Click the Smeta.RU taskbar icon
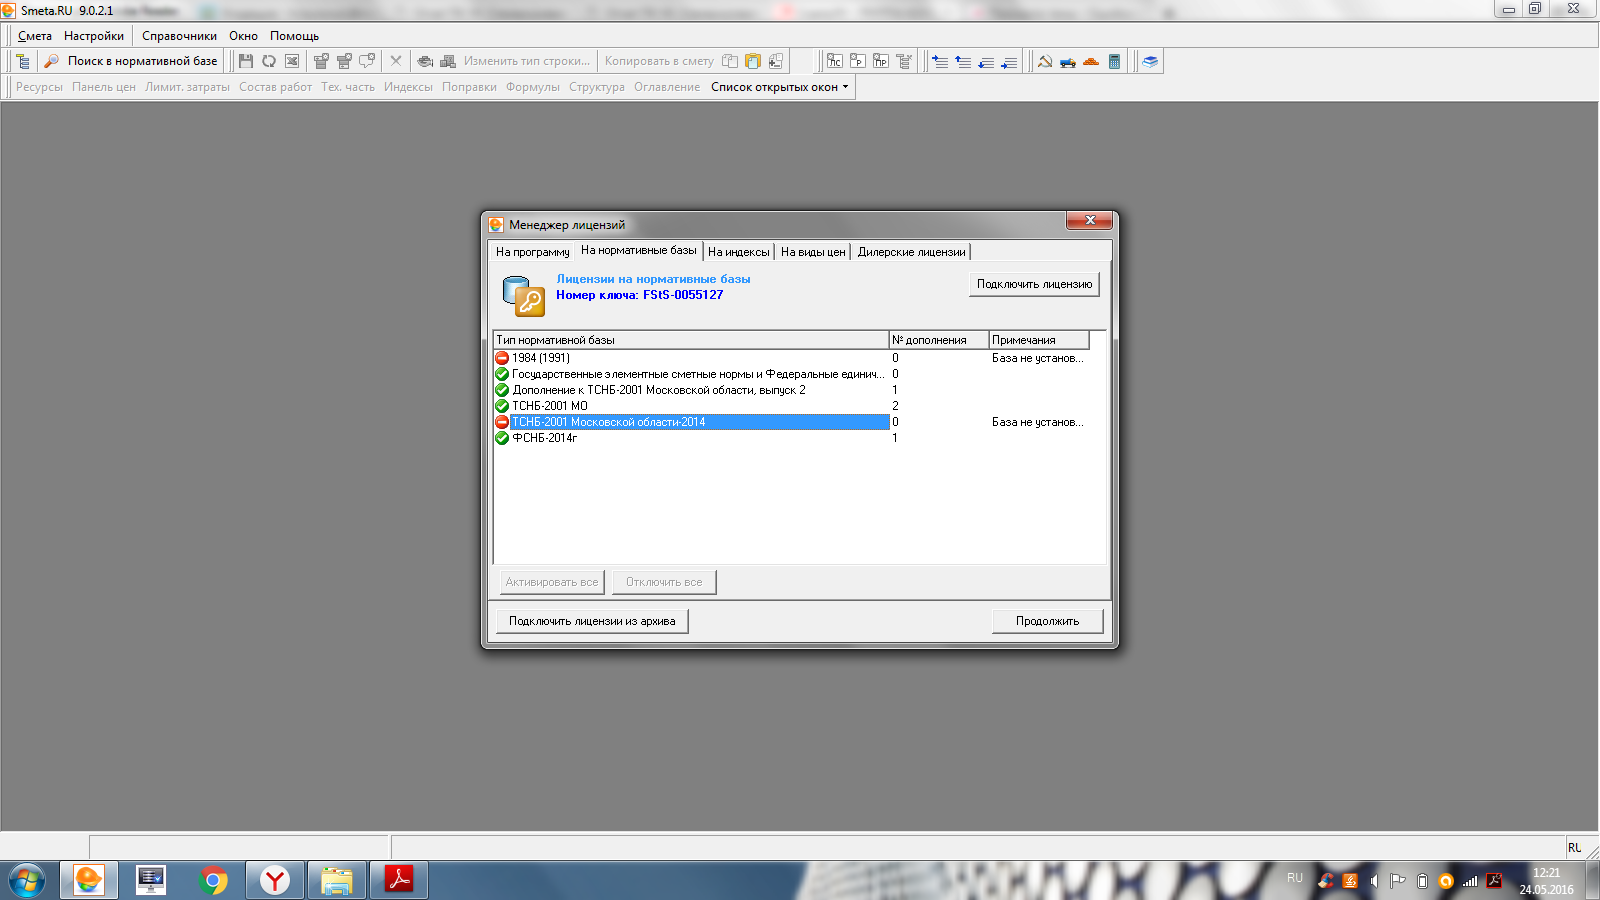The height and width of the screenshot is (900, 1600). [89, 881]
